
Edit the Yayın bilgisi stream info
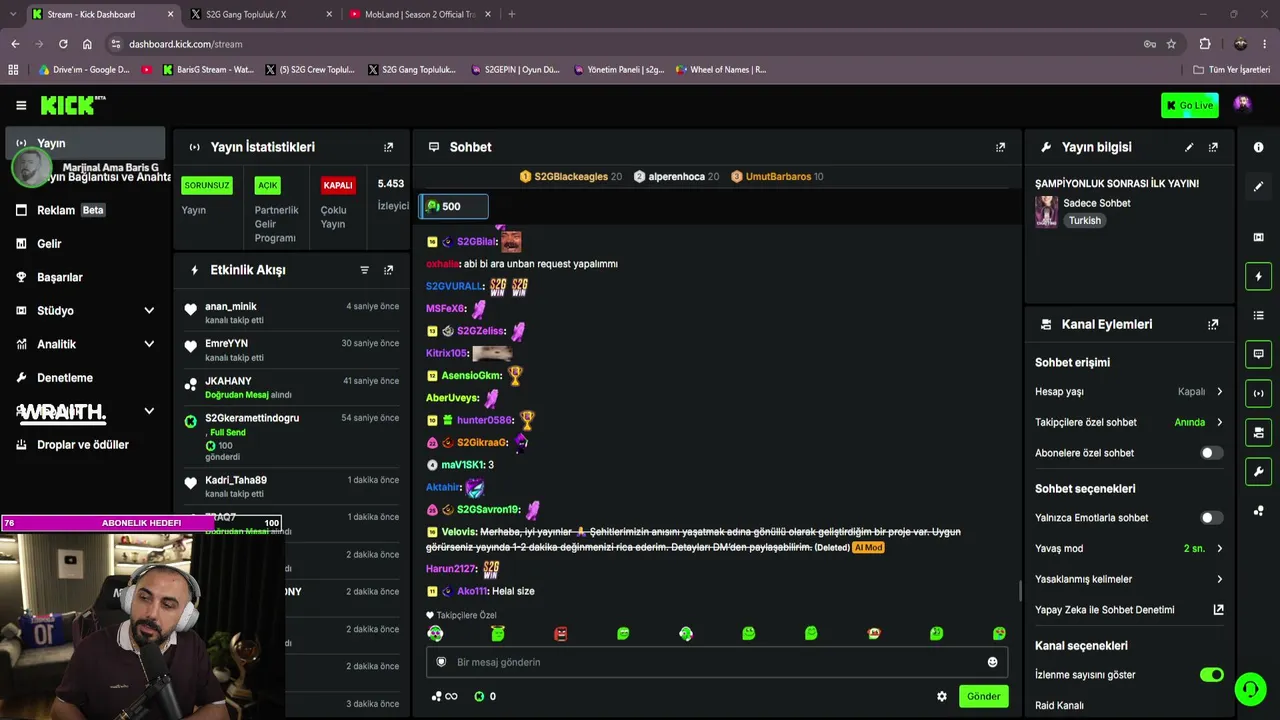point(1189,147)
